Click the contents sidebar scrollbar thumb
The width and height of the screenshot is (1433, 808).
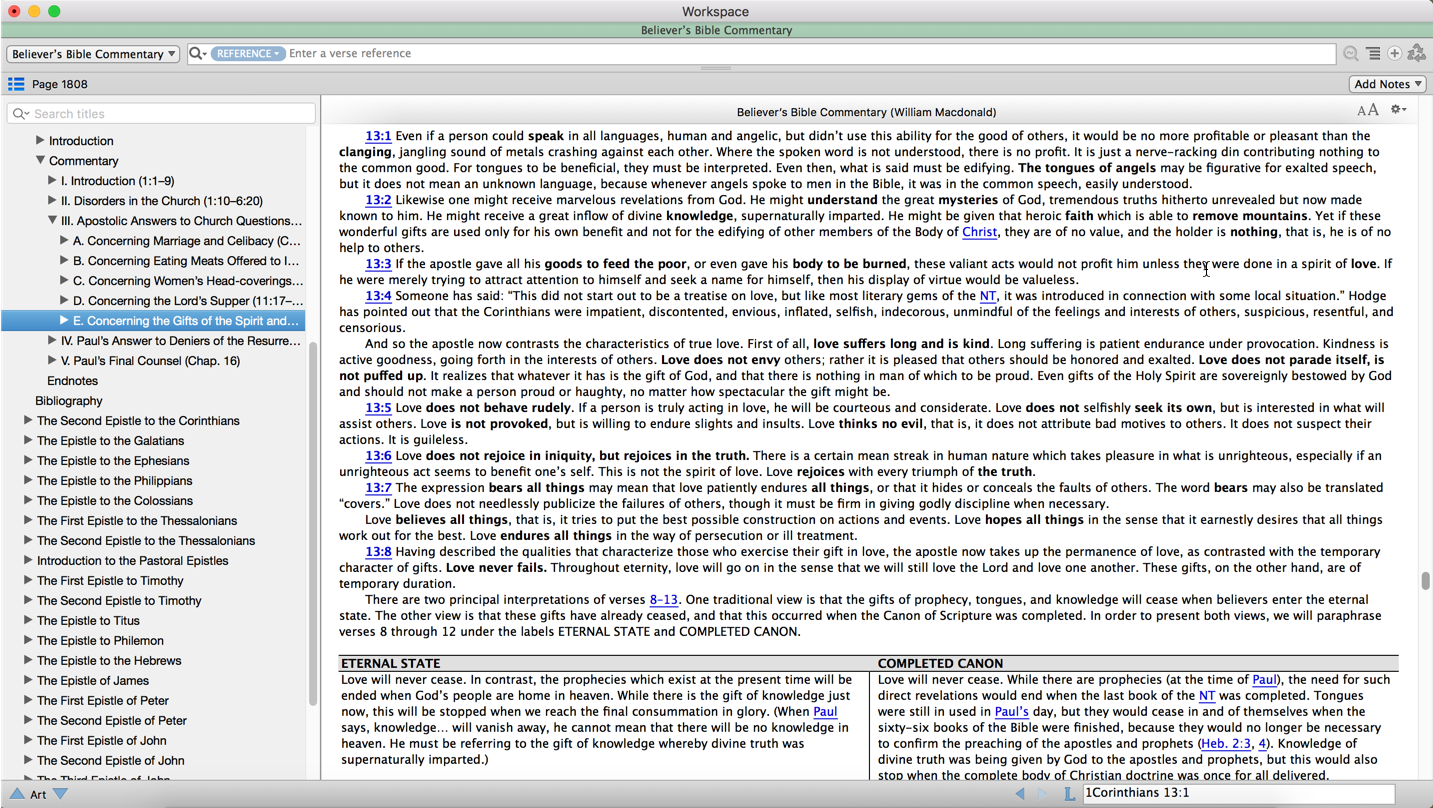313,525
